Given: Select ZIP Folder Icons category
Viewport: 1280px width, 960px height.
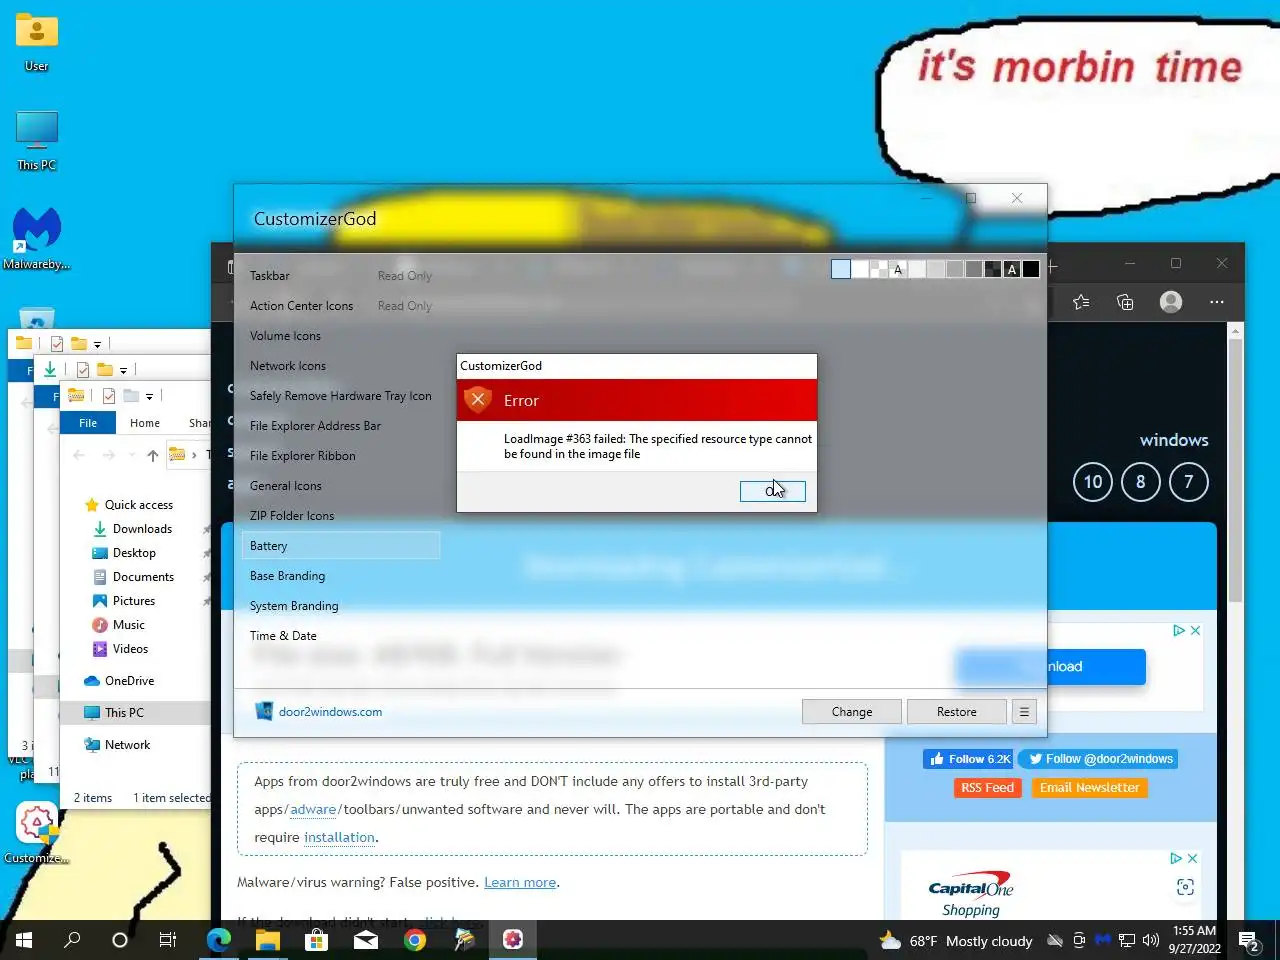Looking at the screenshot, I should tap(292, 516).
